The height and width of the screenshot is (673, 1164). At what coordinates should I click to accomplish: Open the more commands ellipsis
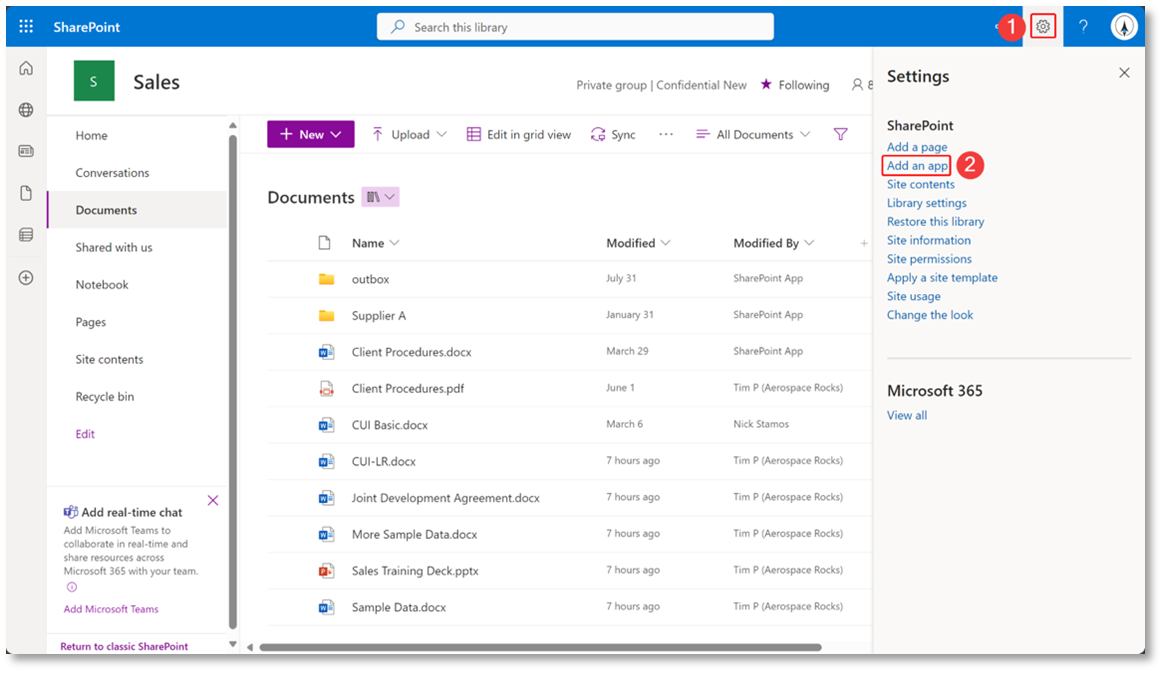(666, 134)
